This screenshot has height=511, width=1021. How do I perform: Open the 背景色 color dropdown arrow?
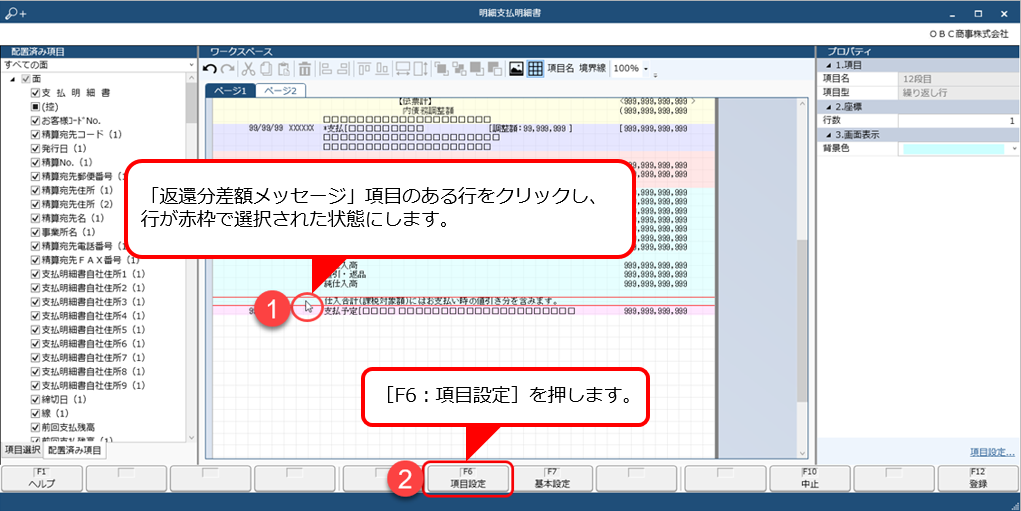1014,148
